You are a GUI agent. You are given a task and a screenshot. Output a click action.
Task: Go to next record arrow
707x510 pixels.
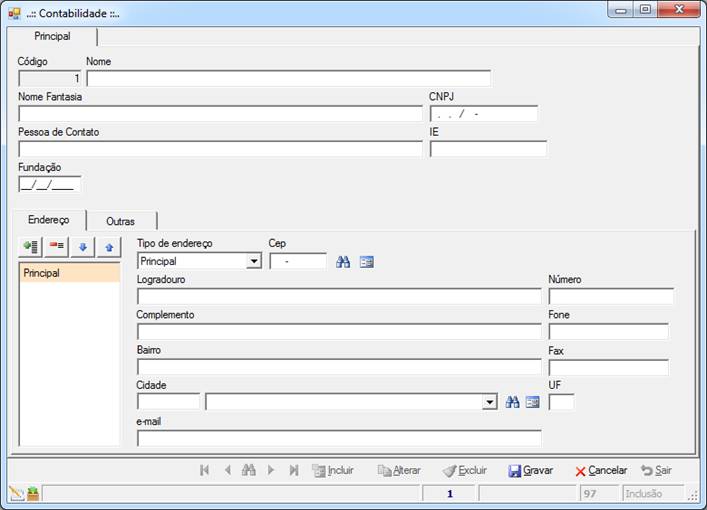click(x=271, y=470)
